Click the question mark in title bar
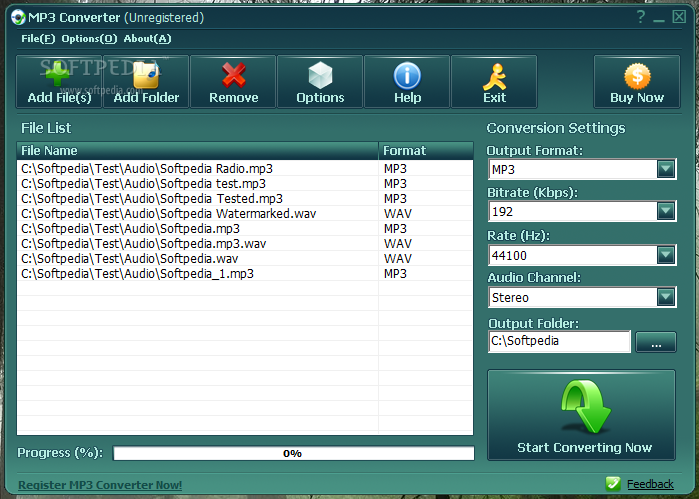 [x=641, y=17]
